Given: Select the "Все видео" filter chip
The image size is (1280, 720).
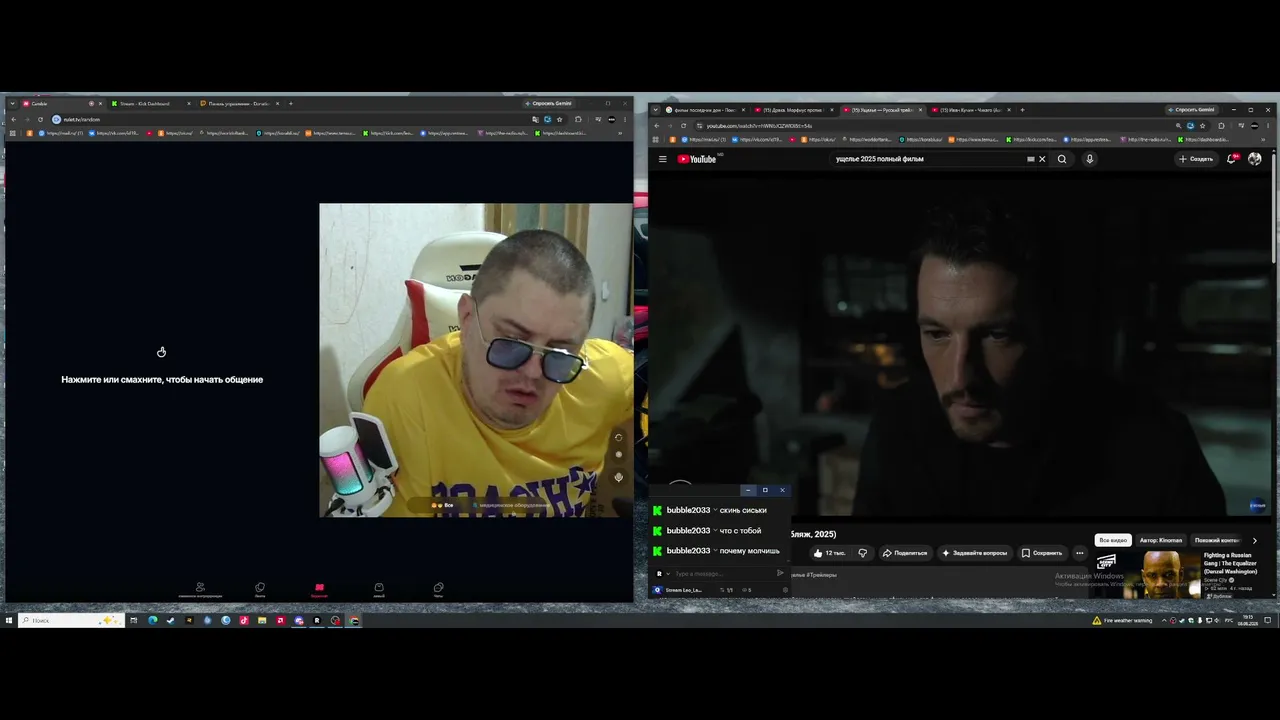Looking at the screenshot, I should pos(1113,540).
